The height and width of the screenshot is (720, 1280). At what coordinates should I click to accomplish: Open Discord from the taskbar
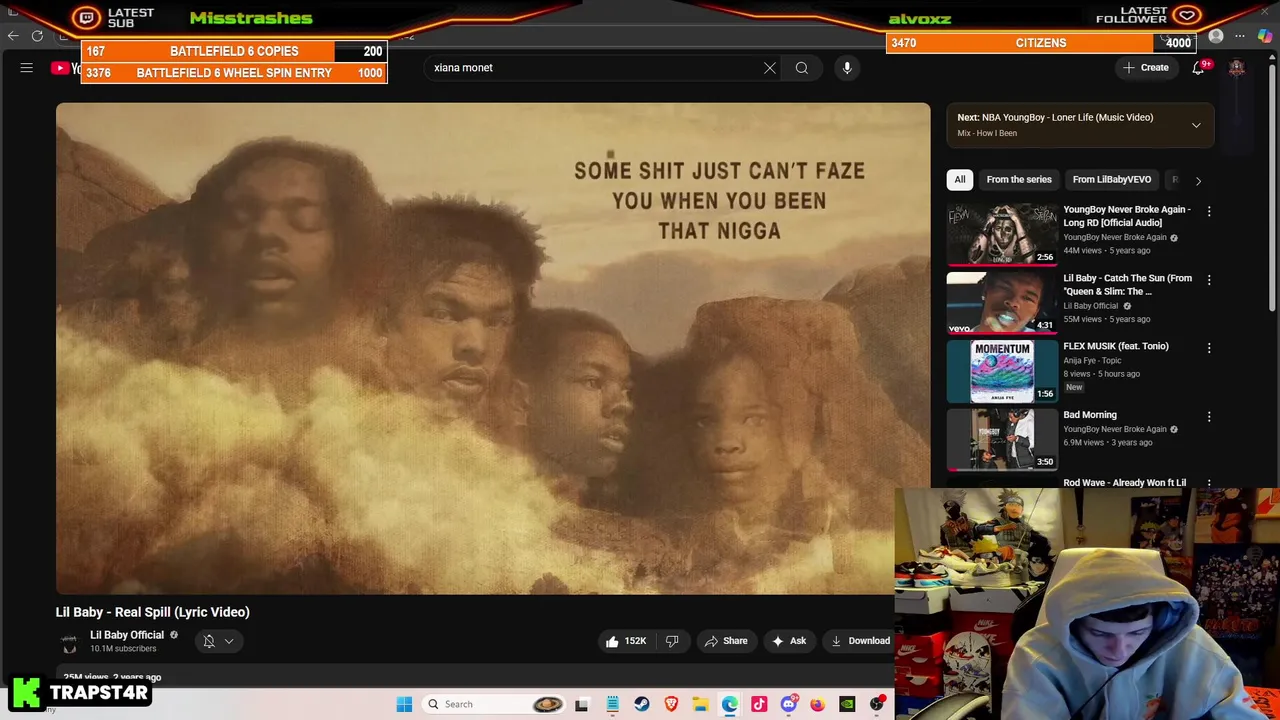(x=788, y=704)
